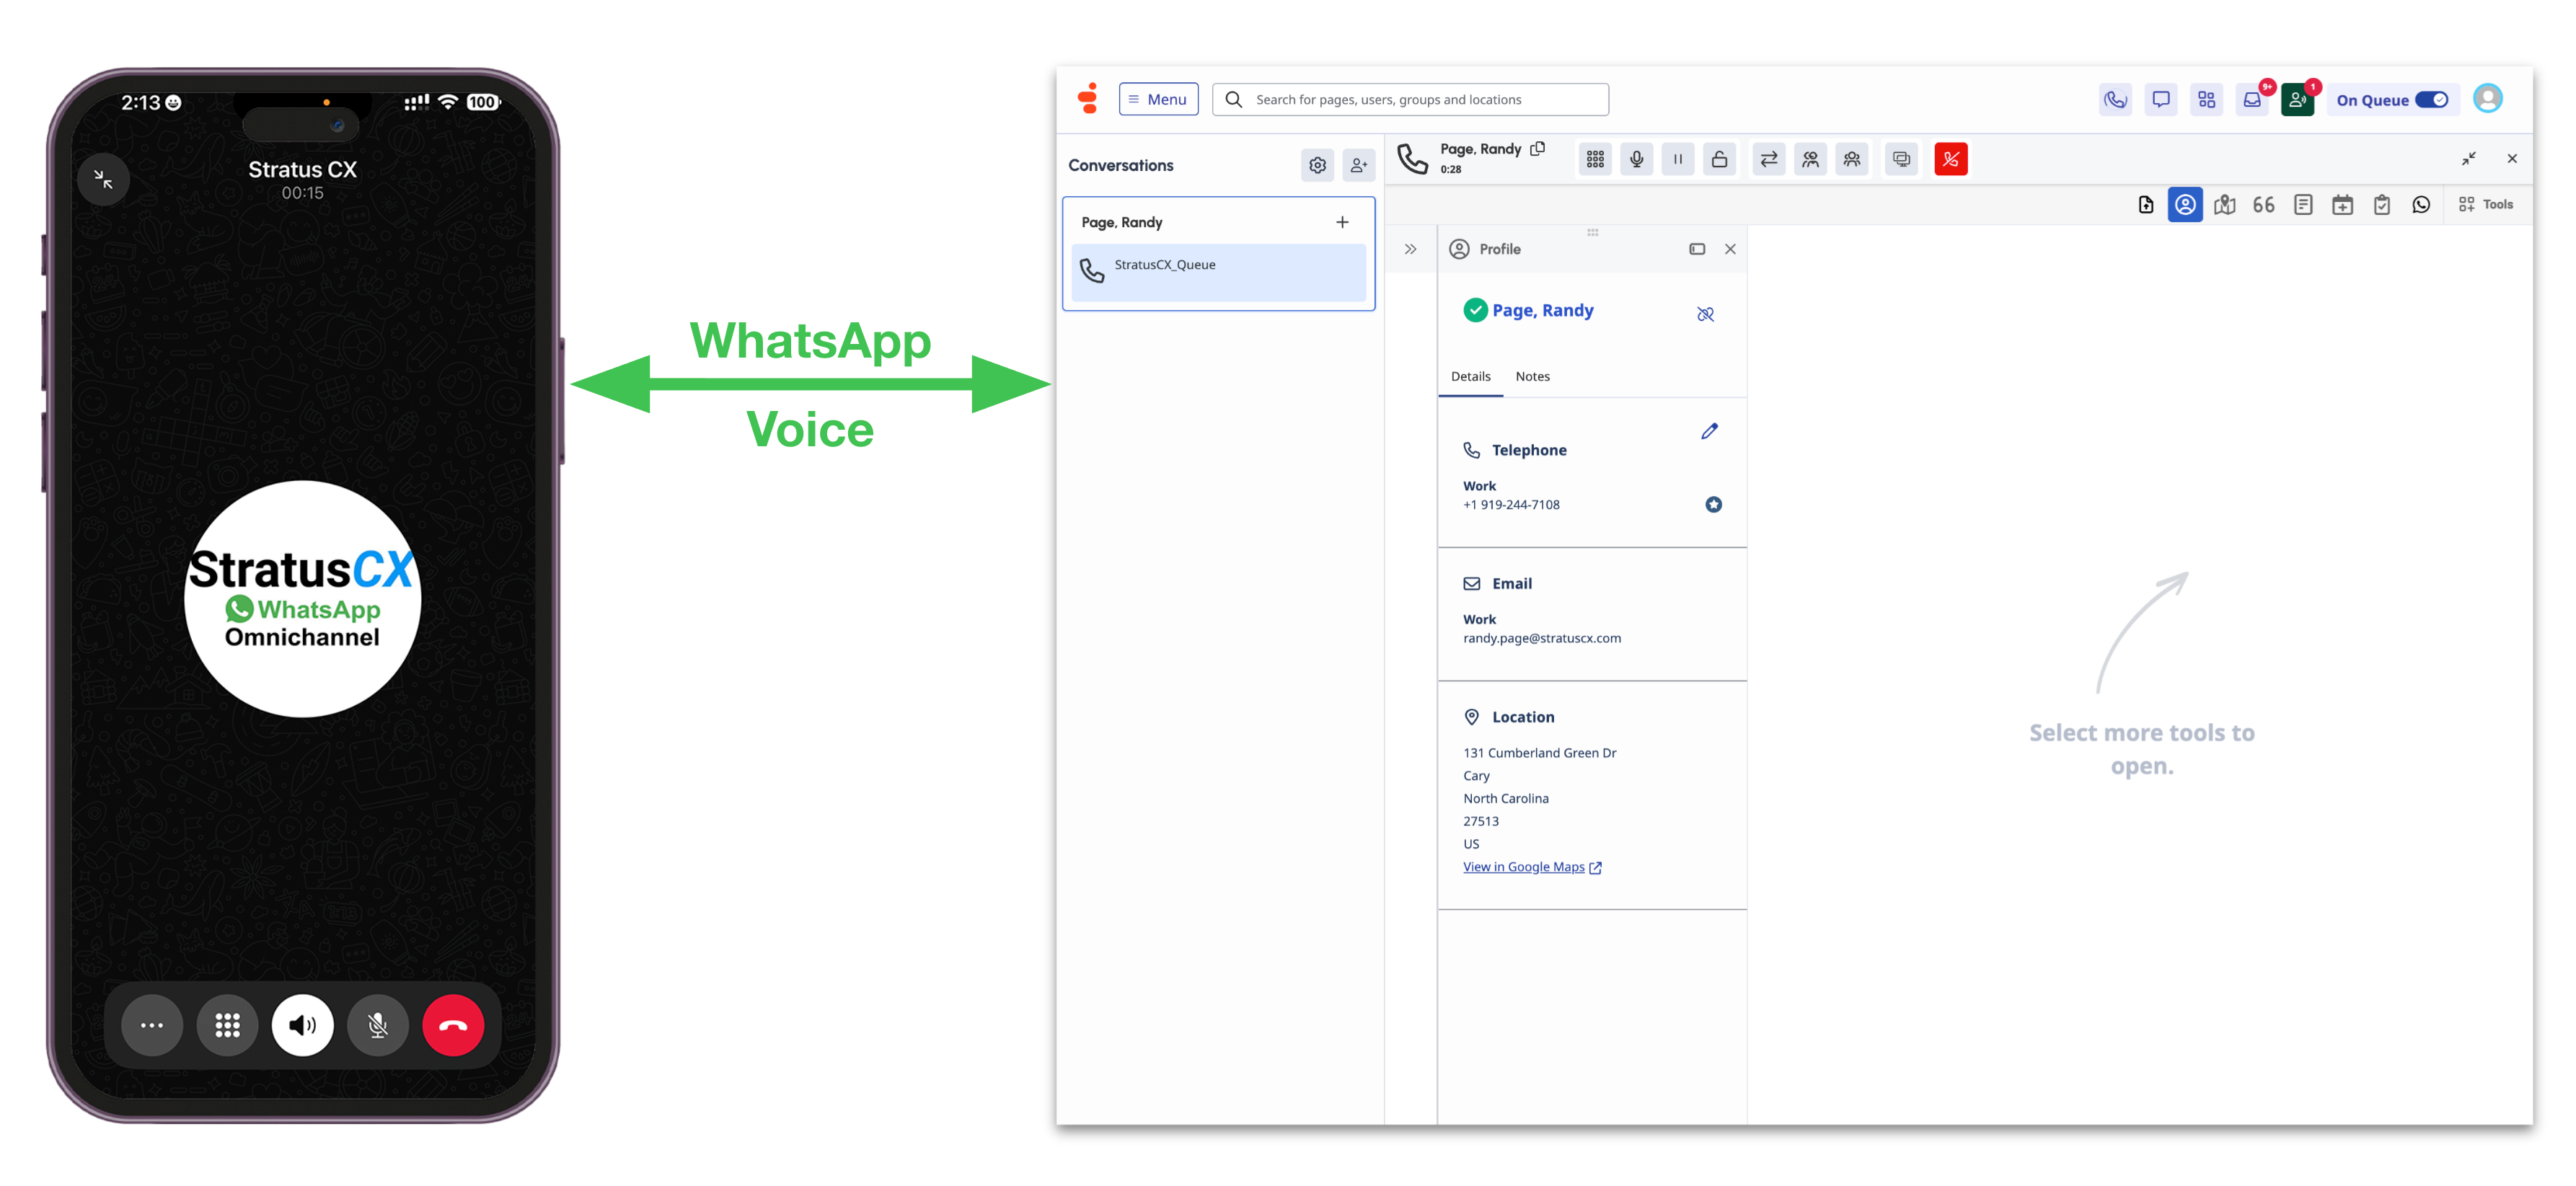Click the Page, Randy profile name link
Screen dimensions: 2576x1186
click(x=1542, y=310)
